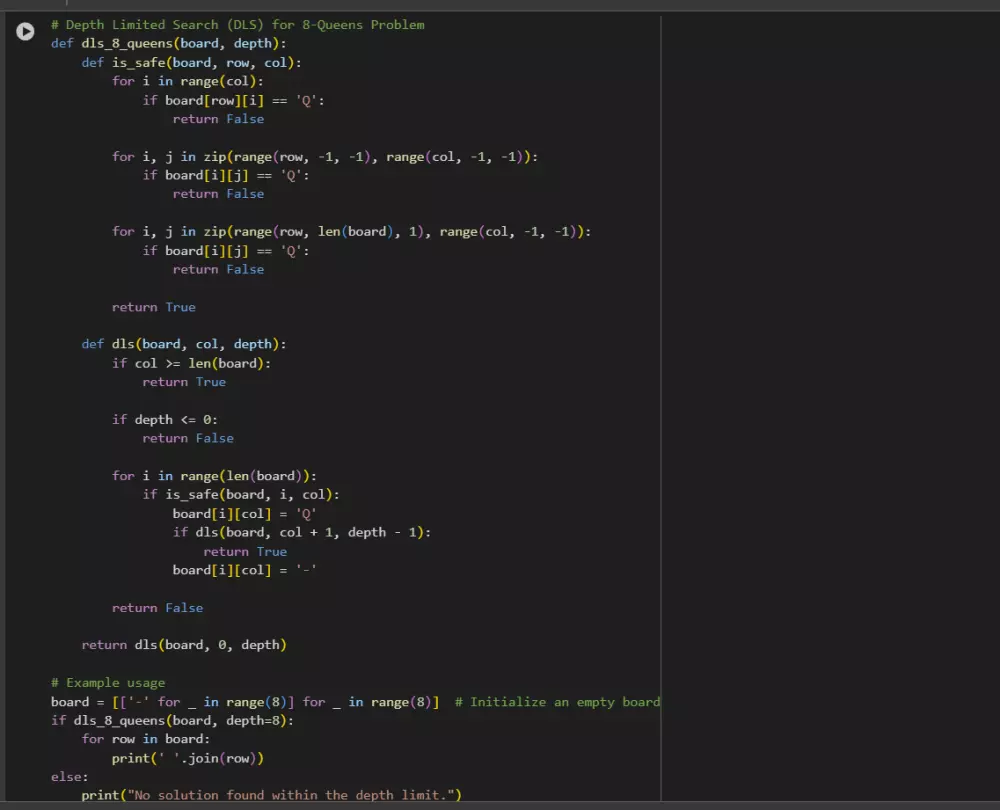Click the 'if dls(board, col + 1, depth - 1):' line
Viewport: 1000px width, 810px height.
coord(302,532)
